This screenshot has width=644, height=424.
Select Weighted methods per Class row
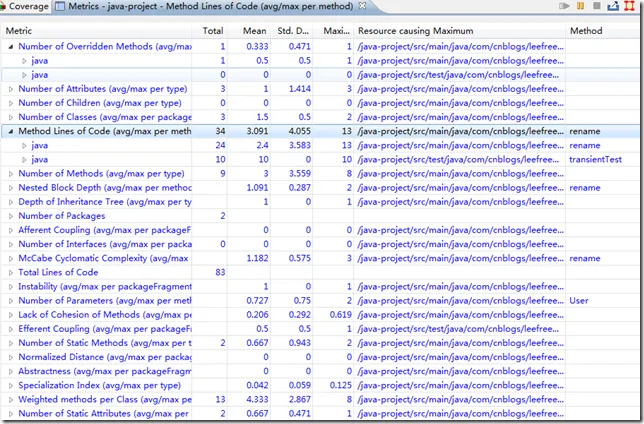320,399
